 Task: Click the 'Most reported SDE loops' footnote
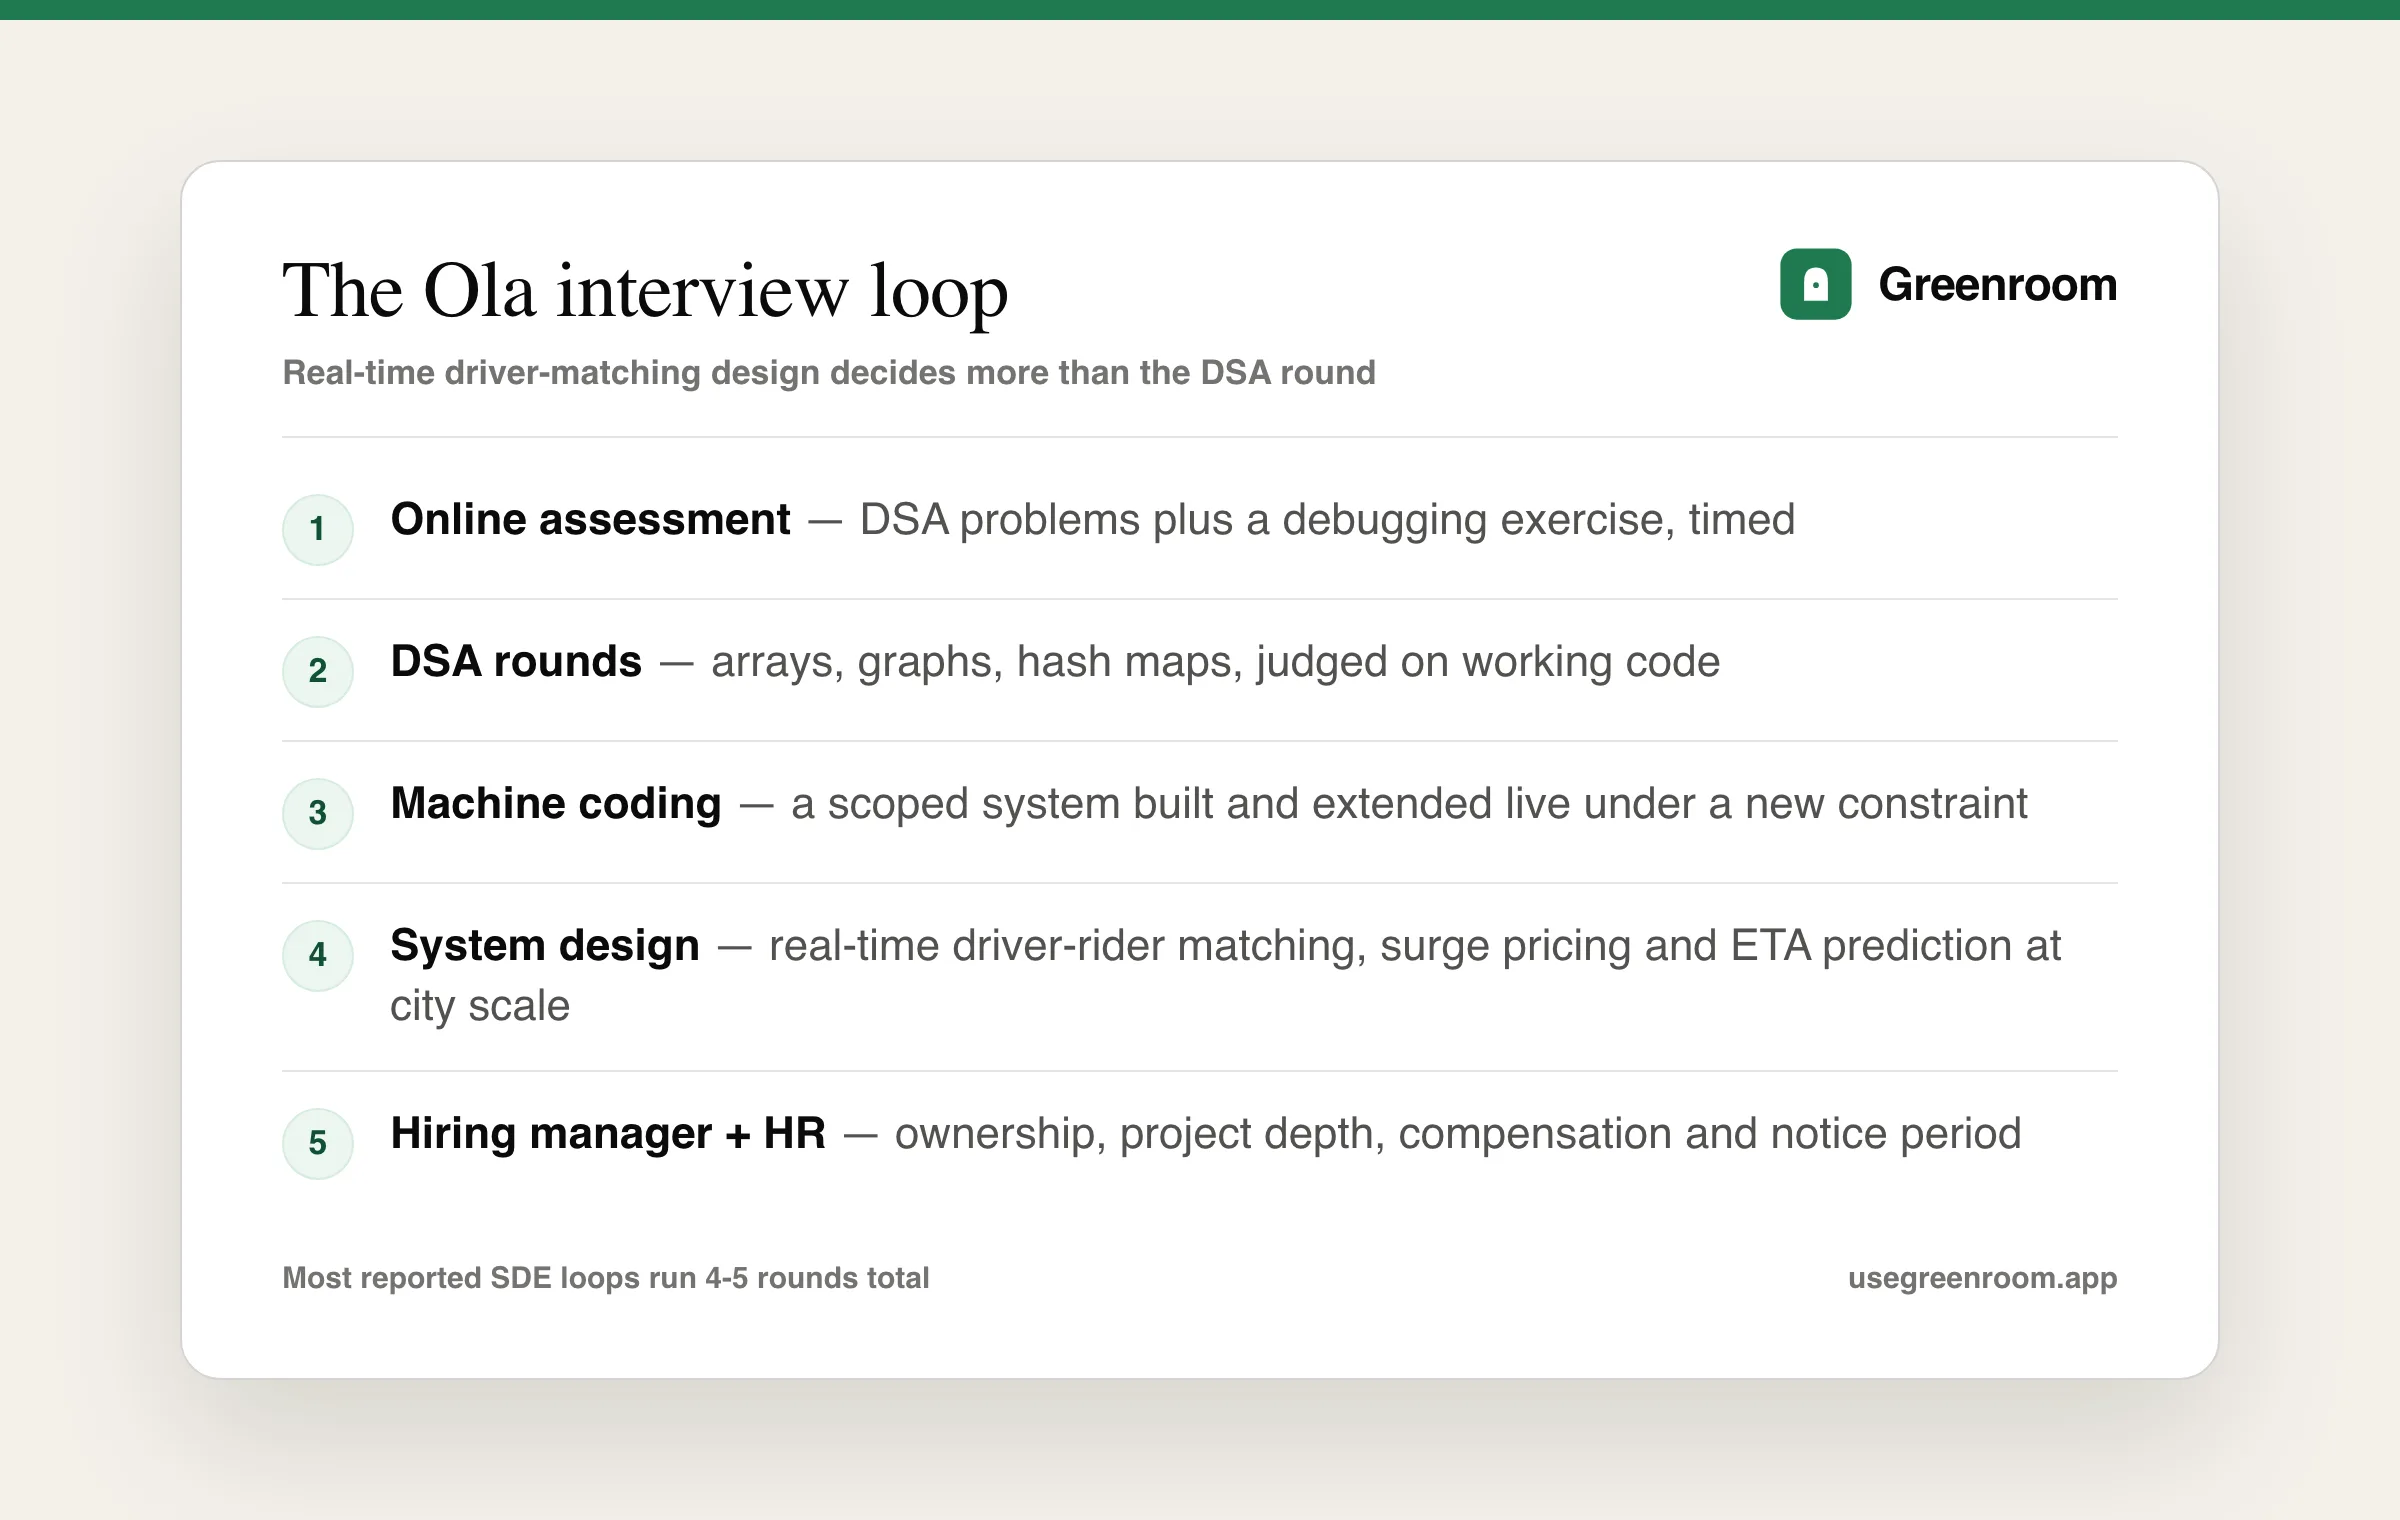pyautogui.click(x=606, y=1278)
